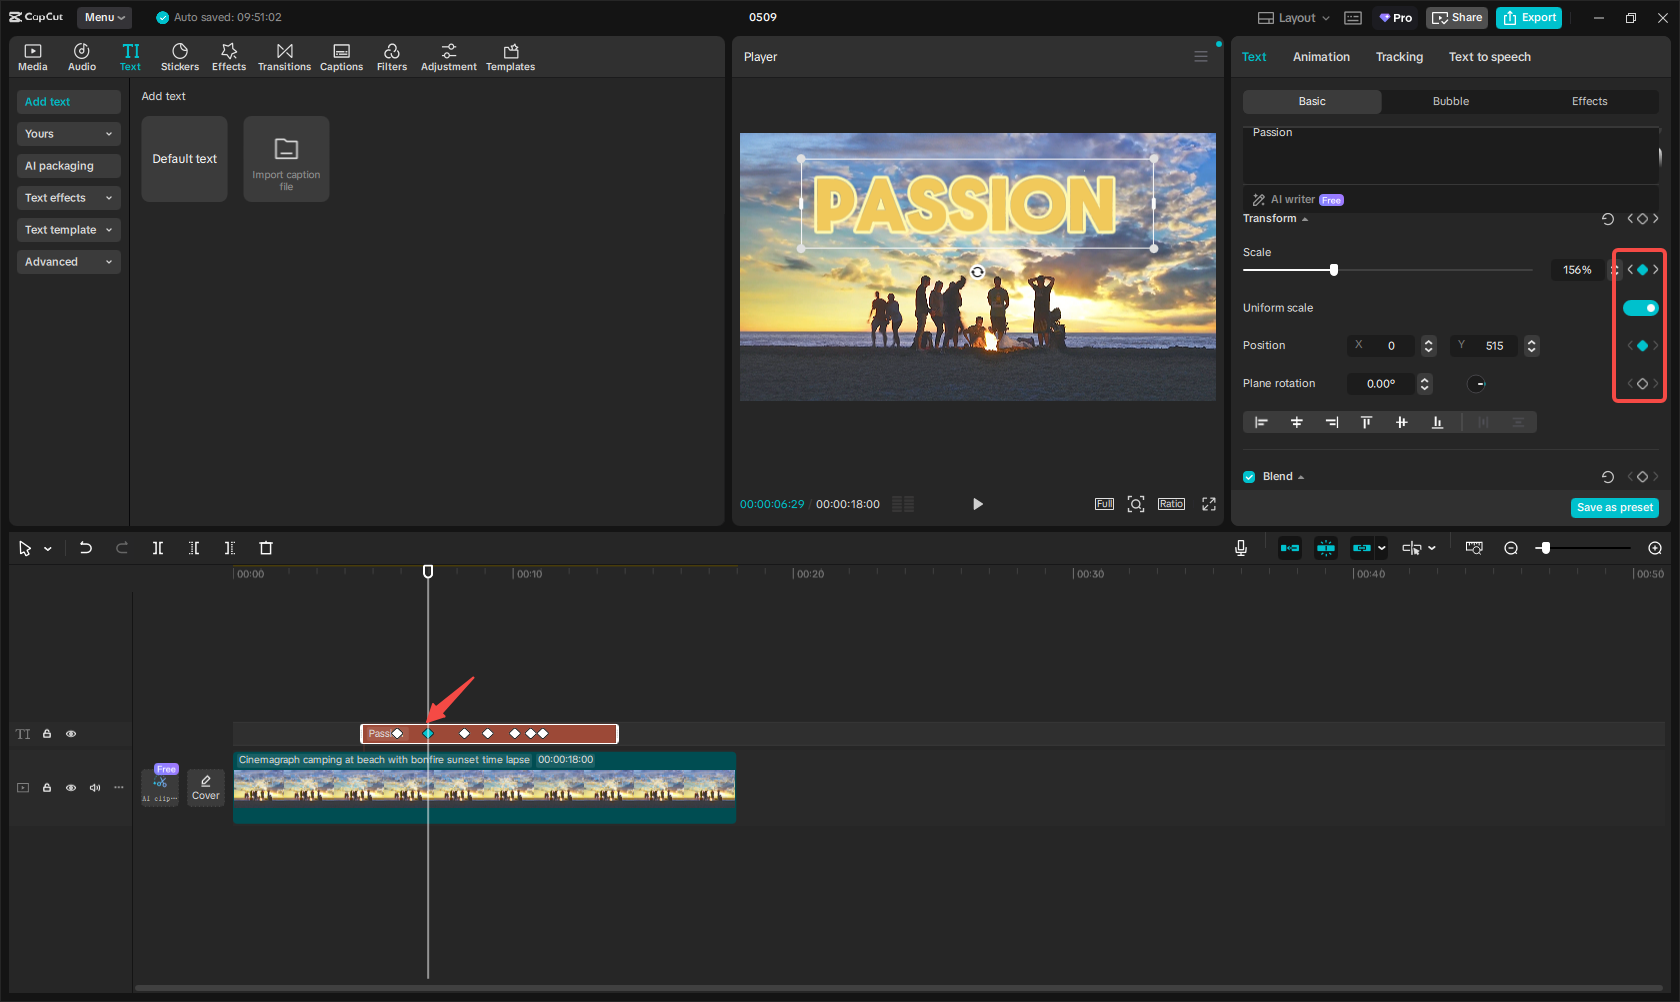The height and width of the screenshot is (1002, 1680).
Task: Select the Text tool in the media toolbar
Action: pyautogui.click(x=130, y=56)
